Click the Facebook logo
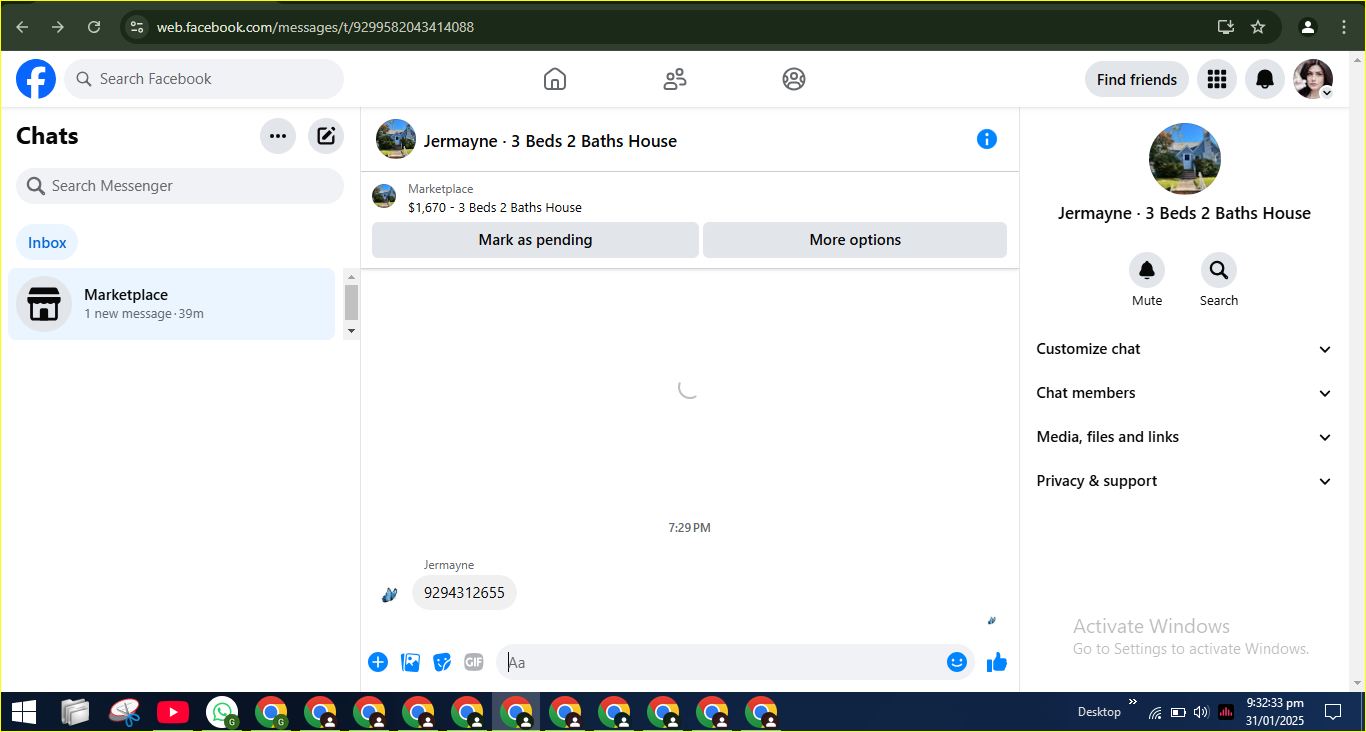 point(36,79)
